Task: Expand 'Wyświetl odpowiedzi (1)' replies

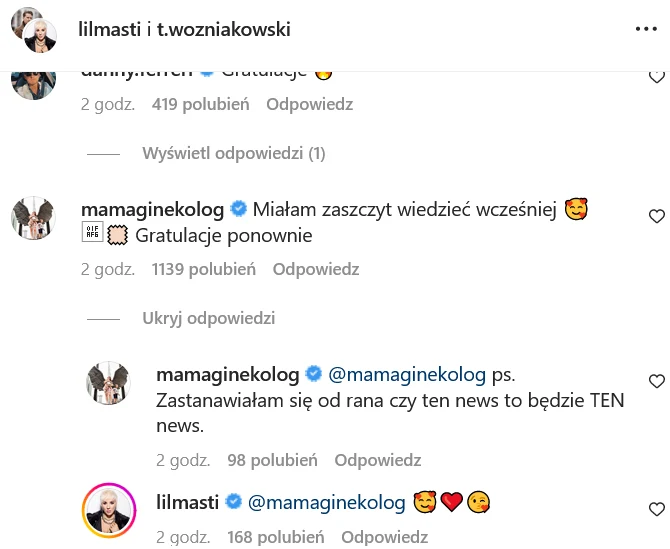Action: (234, 154)
